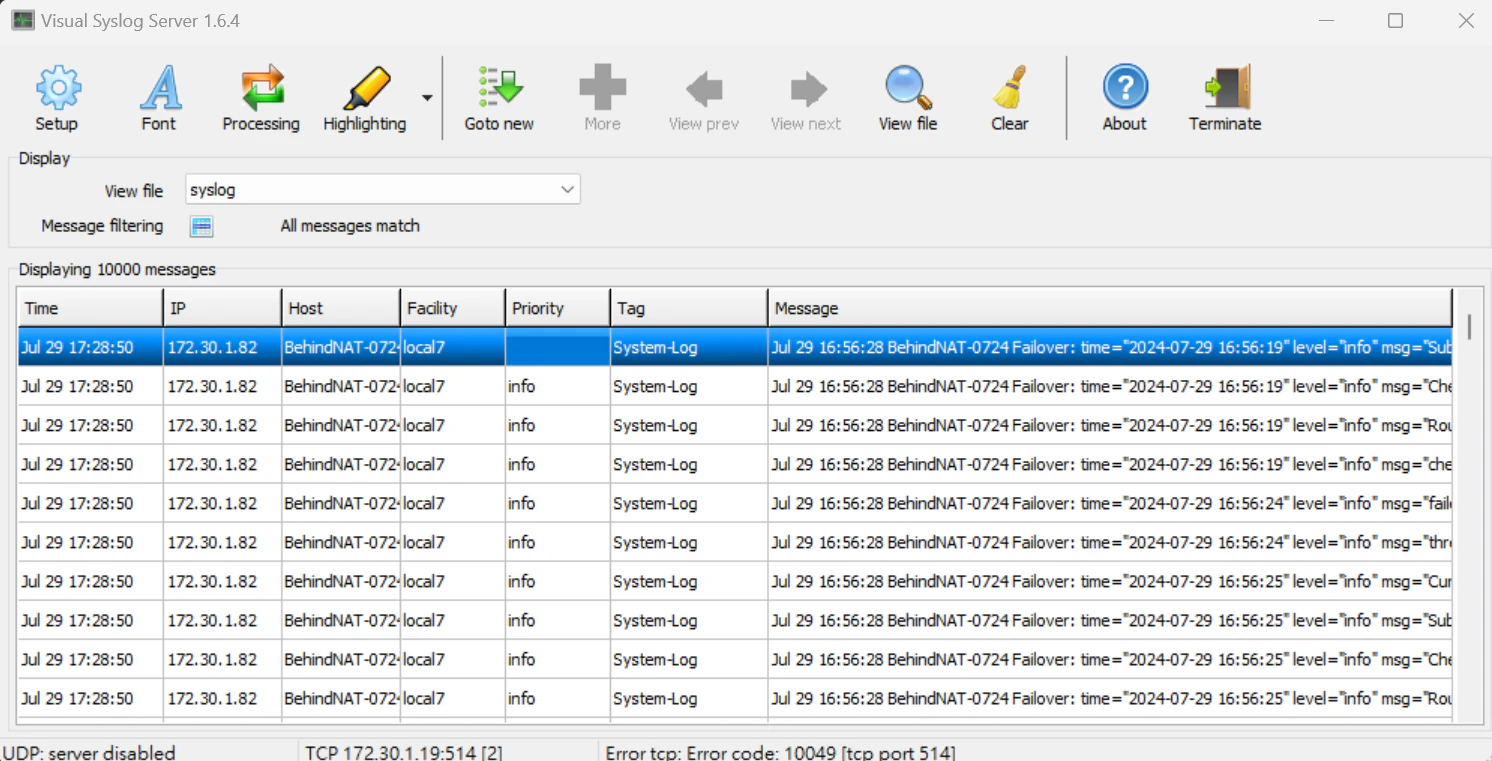Open the Font settings icon

coord(159,88)
